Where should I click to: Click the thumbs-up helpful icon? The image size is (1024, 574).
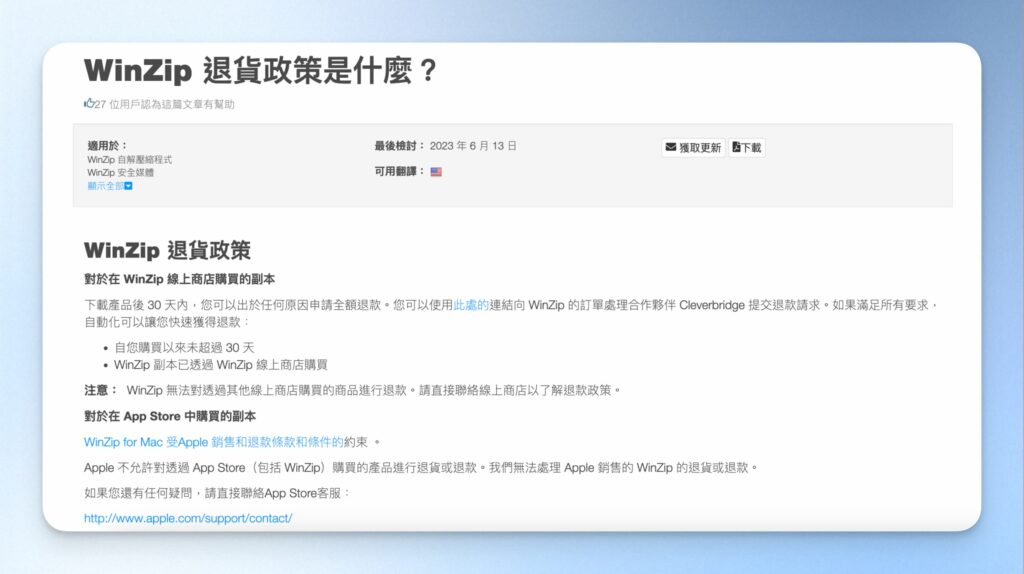89,103
